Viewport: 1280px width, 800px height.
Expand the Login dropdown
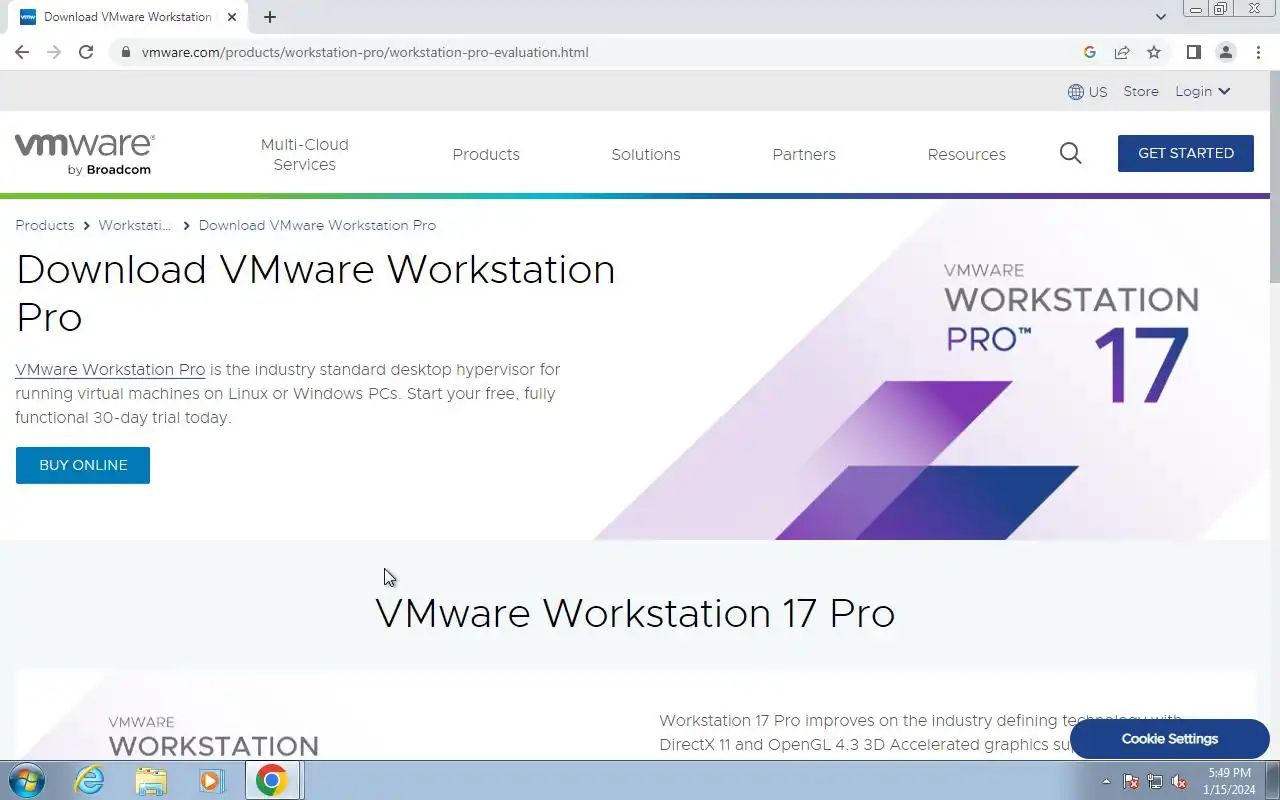pyautogui.click(x=1202, y=91)
